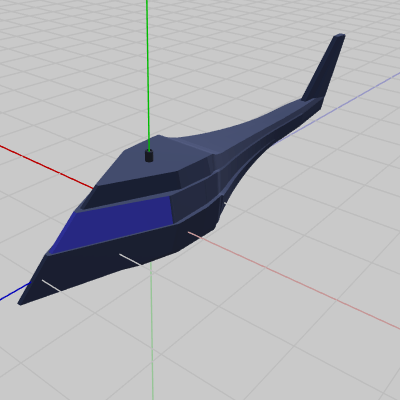Click the solid blue axis line
Viewport: 400px width, 400px height.
(15, 291)
